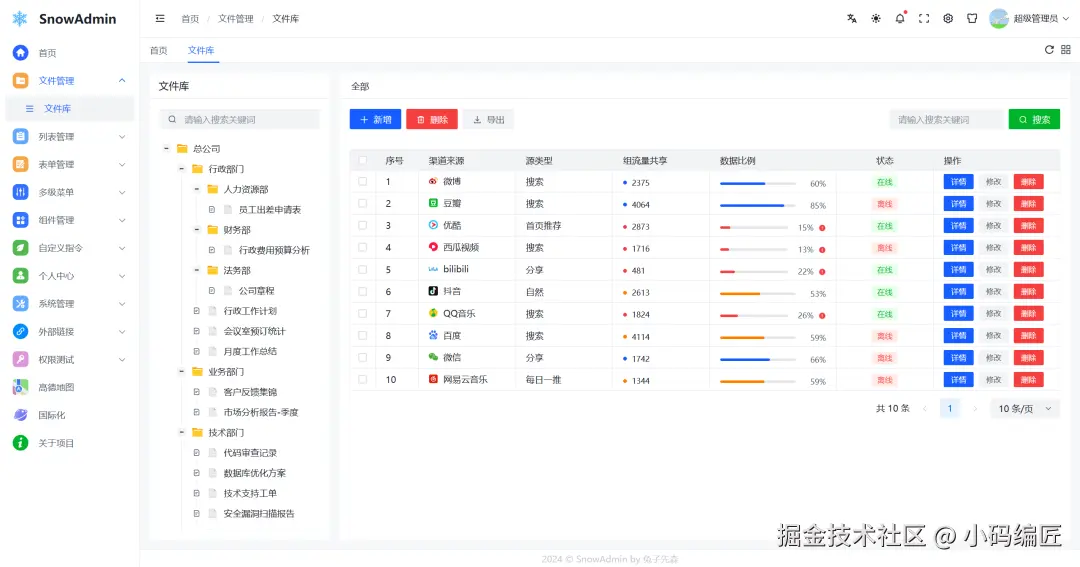The width and height of the screenshot is (1080, 567).
Task: Open the grid layout icon in tab bar
Action: [1066, 50]
